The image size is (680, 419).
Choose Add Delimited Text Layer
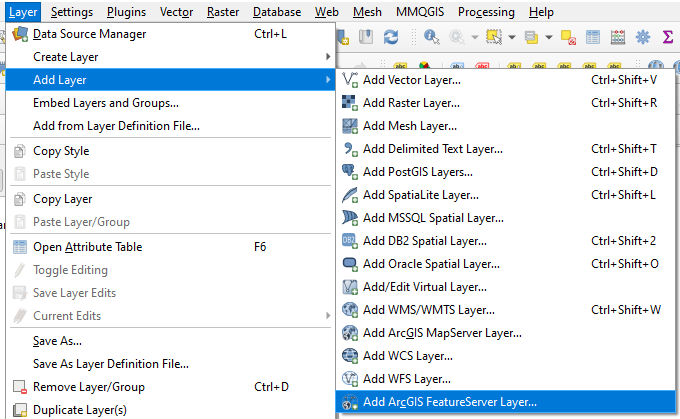pos(506,149)
